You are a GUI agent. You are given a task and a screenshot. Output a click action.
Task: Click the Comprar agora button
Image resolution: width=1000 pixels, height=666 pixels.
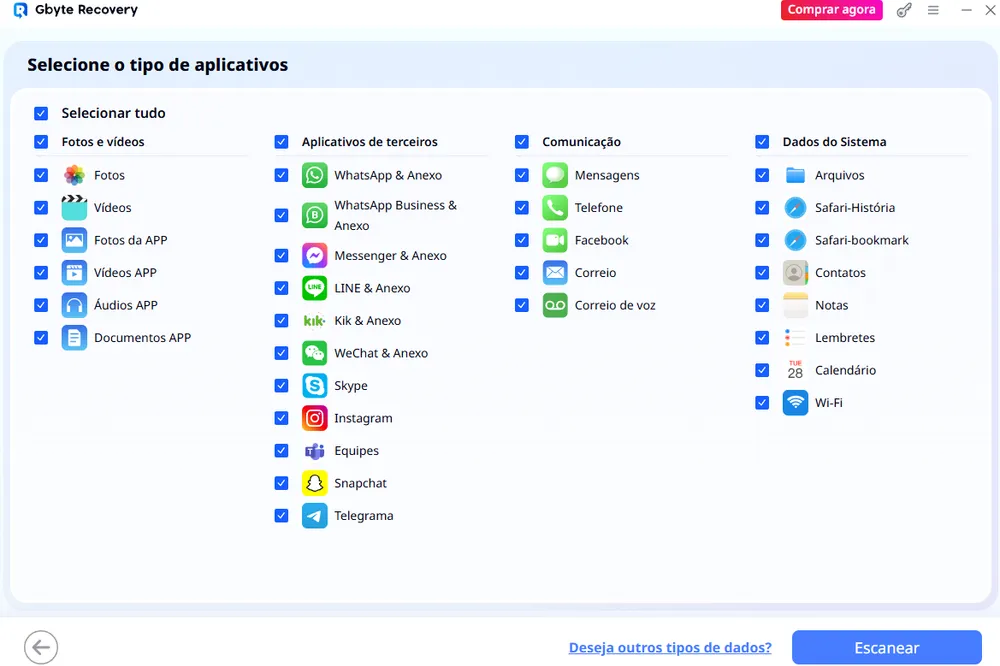click(x=831, y=10)
